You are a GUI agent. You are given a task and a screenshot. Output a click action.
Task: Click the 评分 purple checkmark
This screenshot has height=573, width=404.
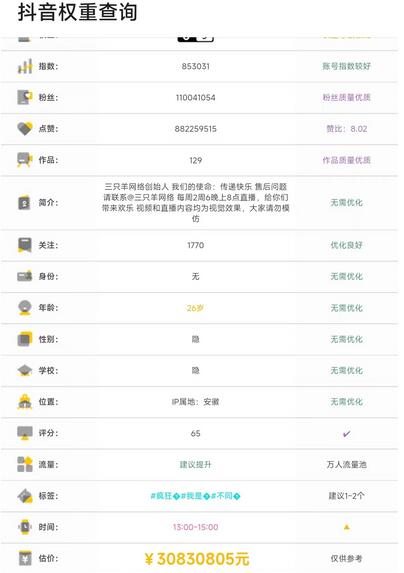tap(346, 434)
